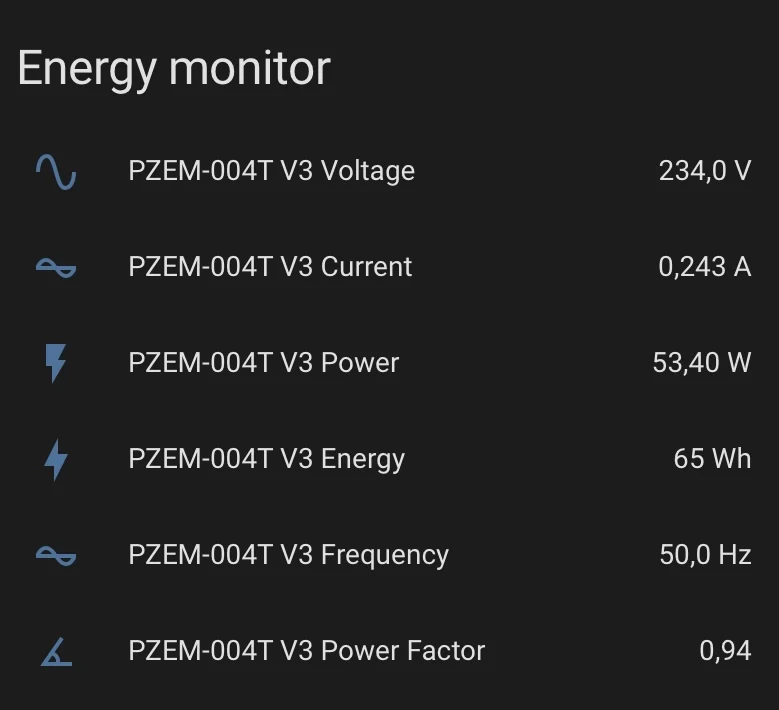This screenshot has height=710, width=779.
Task: Click the 50,0 Hz frequency reading
Action: coord(705,555)
